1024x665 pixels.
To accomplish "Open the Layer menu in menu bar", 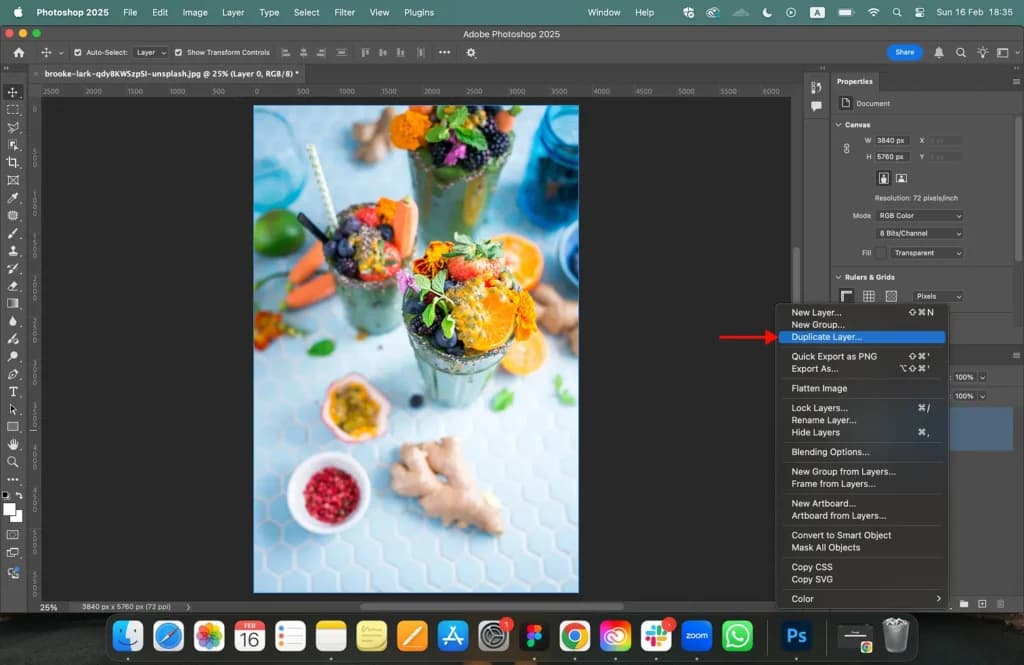I will click(232, 12).
